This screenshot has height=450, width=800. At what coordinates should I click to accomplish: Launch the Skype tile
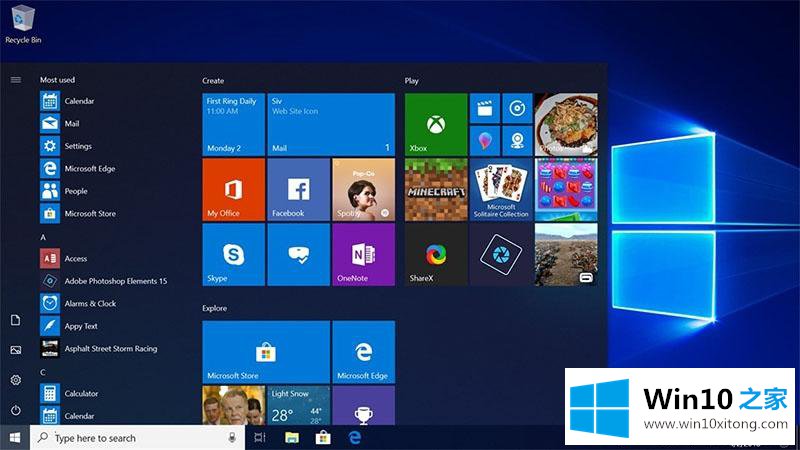[234, 255]
